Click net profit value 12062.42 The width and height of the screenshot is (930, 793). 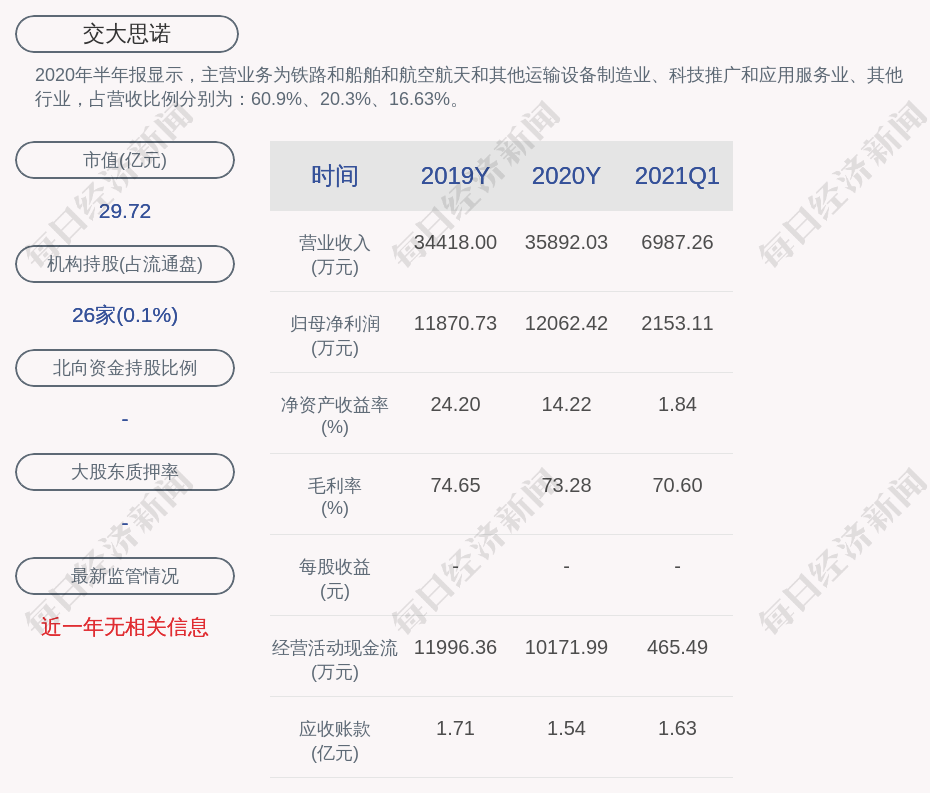566,323
